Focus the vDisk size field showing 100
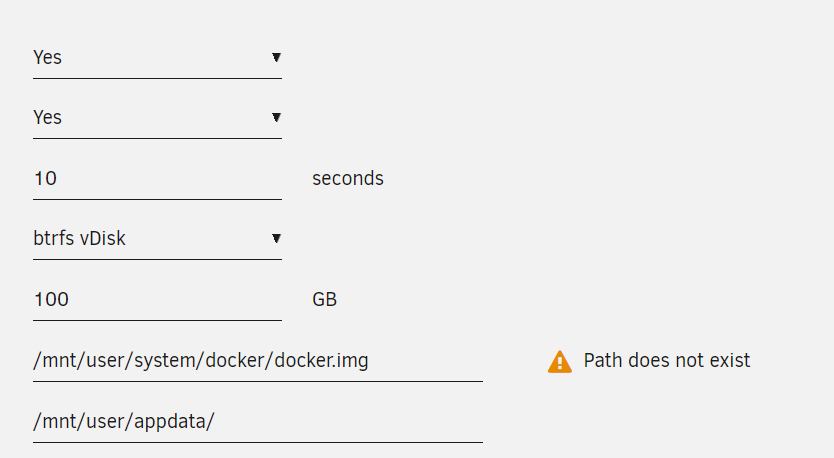This screenshot has height=458, width=834. (157, 299)
